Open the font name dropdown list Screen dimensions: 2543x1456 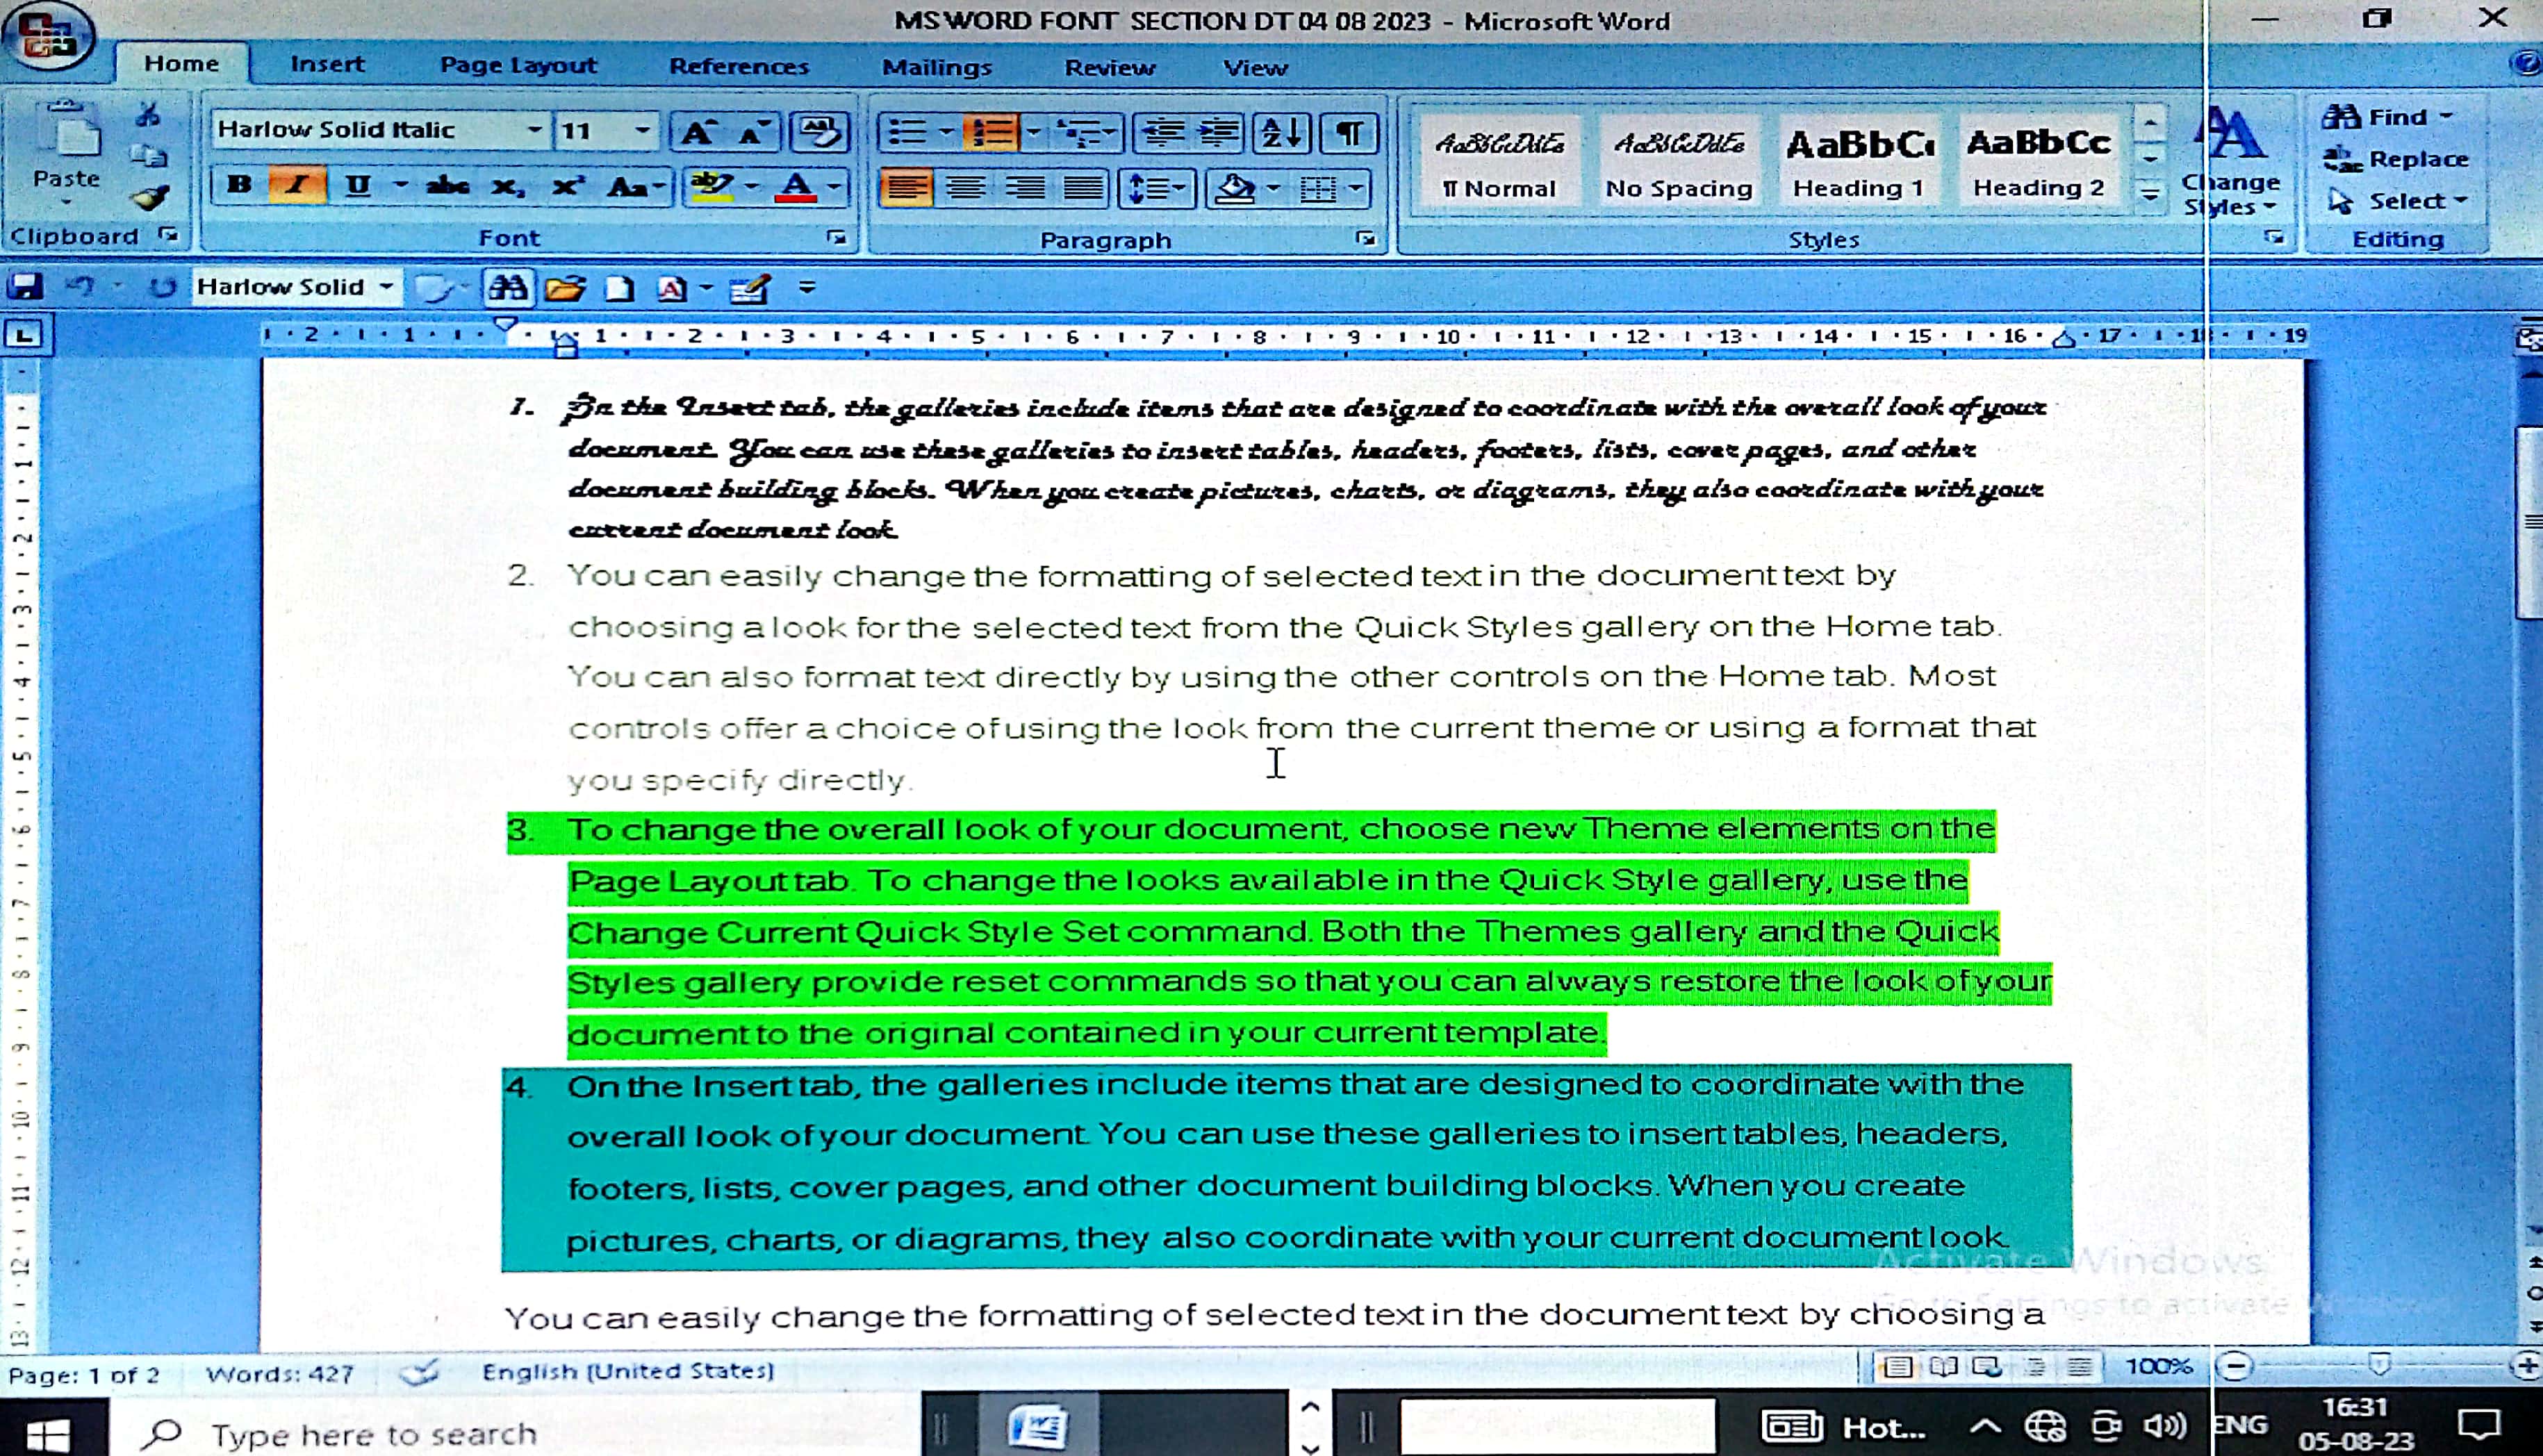(x=534, y=130)
